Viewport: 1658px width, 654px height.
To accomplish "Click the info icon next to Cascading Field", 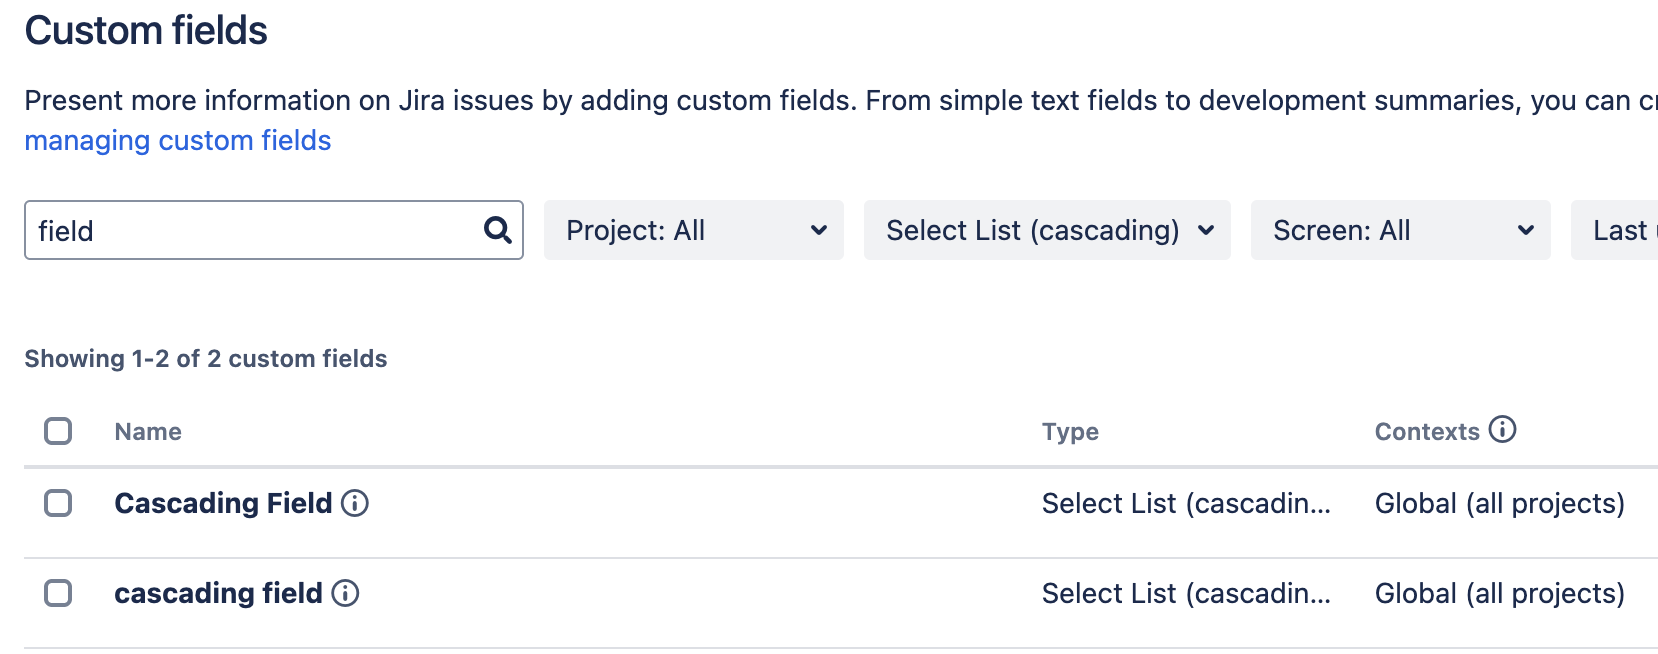I will pos(357,503).
